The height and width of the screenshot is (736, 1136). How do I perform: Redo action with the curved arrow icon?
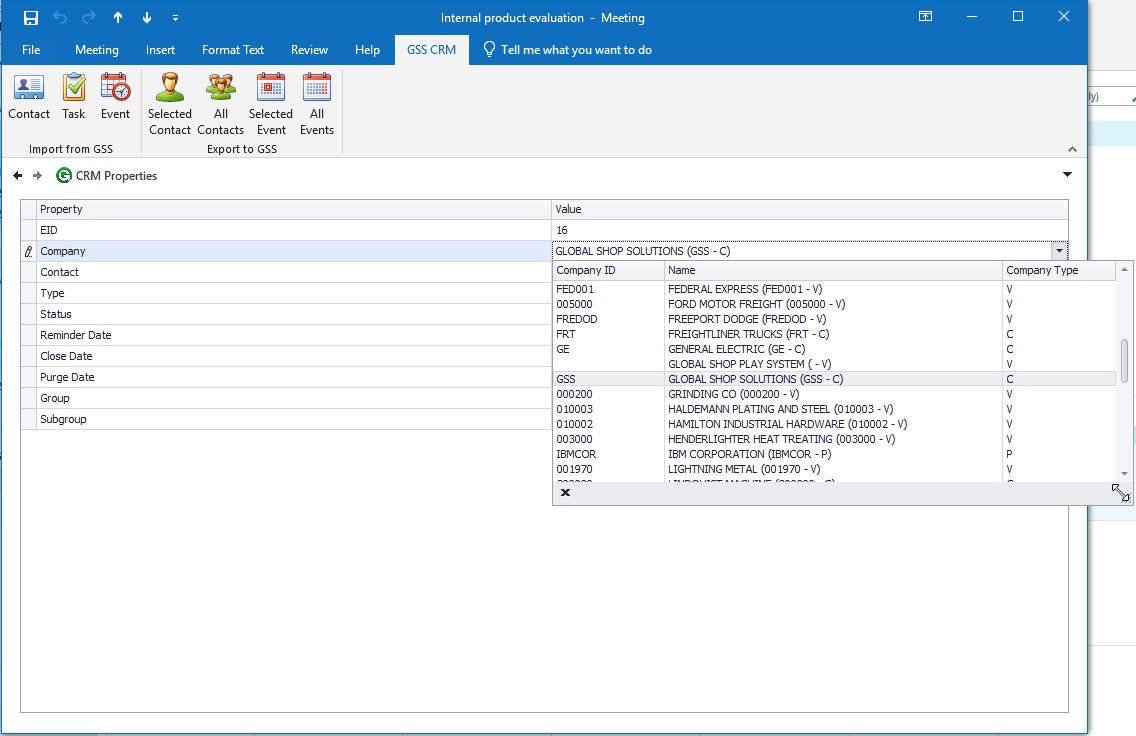coord(88,17)
